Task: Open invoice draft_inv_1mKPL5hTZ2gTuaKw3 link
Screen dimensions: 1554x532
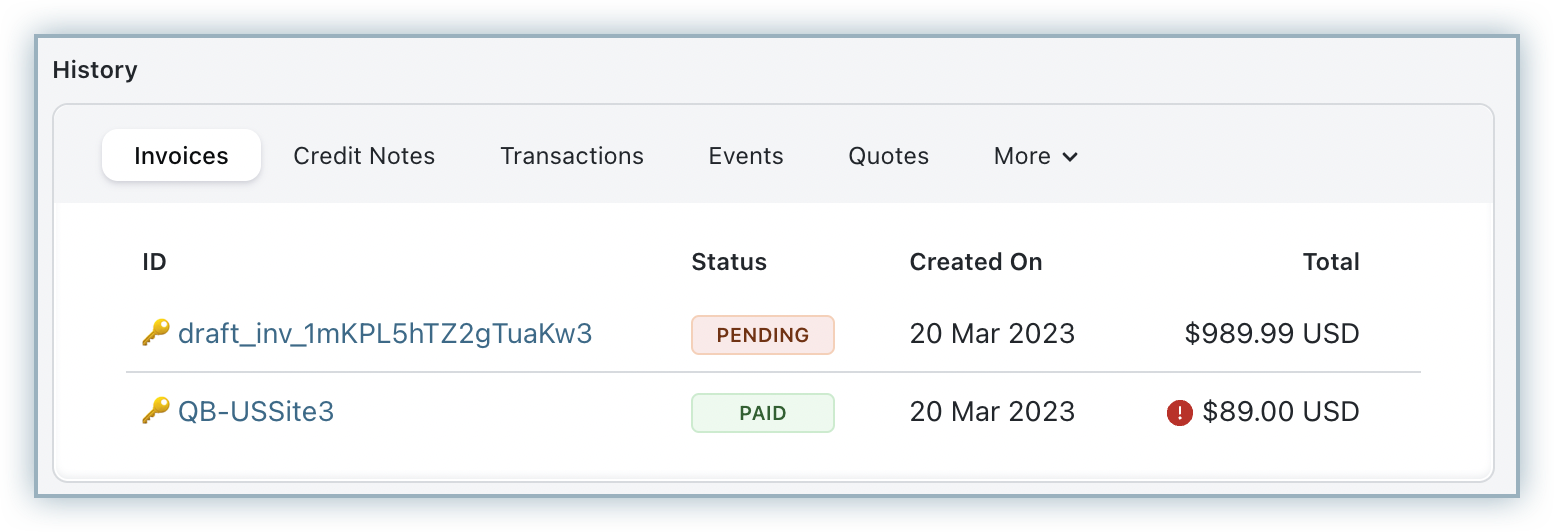Action: [385, 334]
